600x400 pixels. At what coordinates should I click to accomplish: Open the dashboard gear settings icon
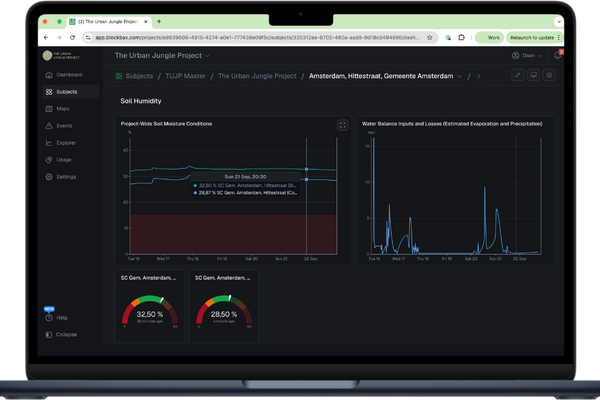549,75
